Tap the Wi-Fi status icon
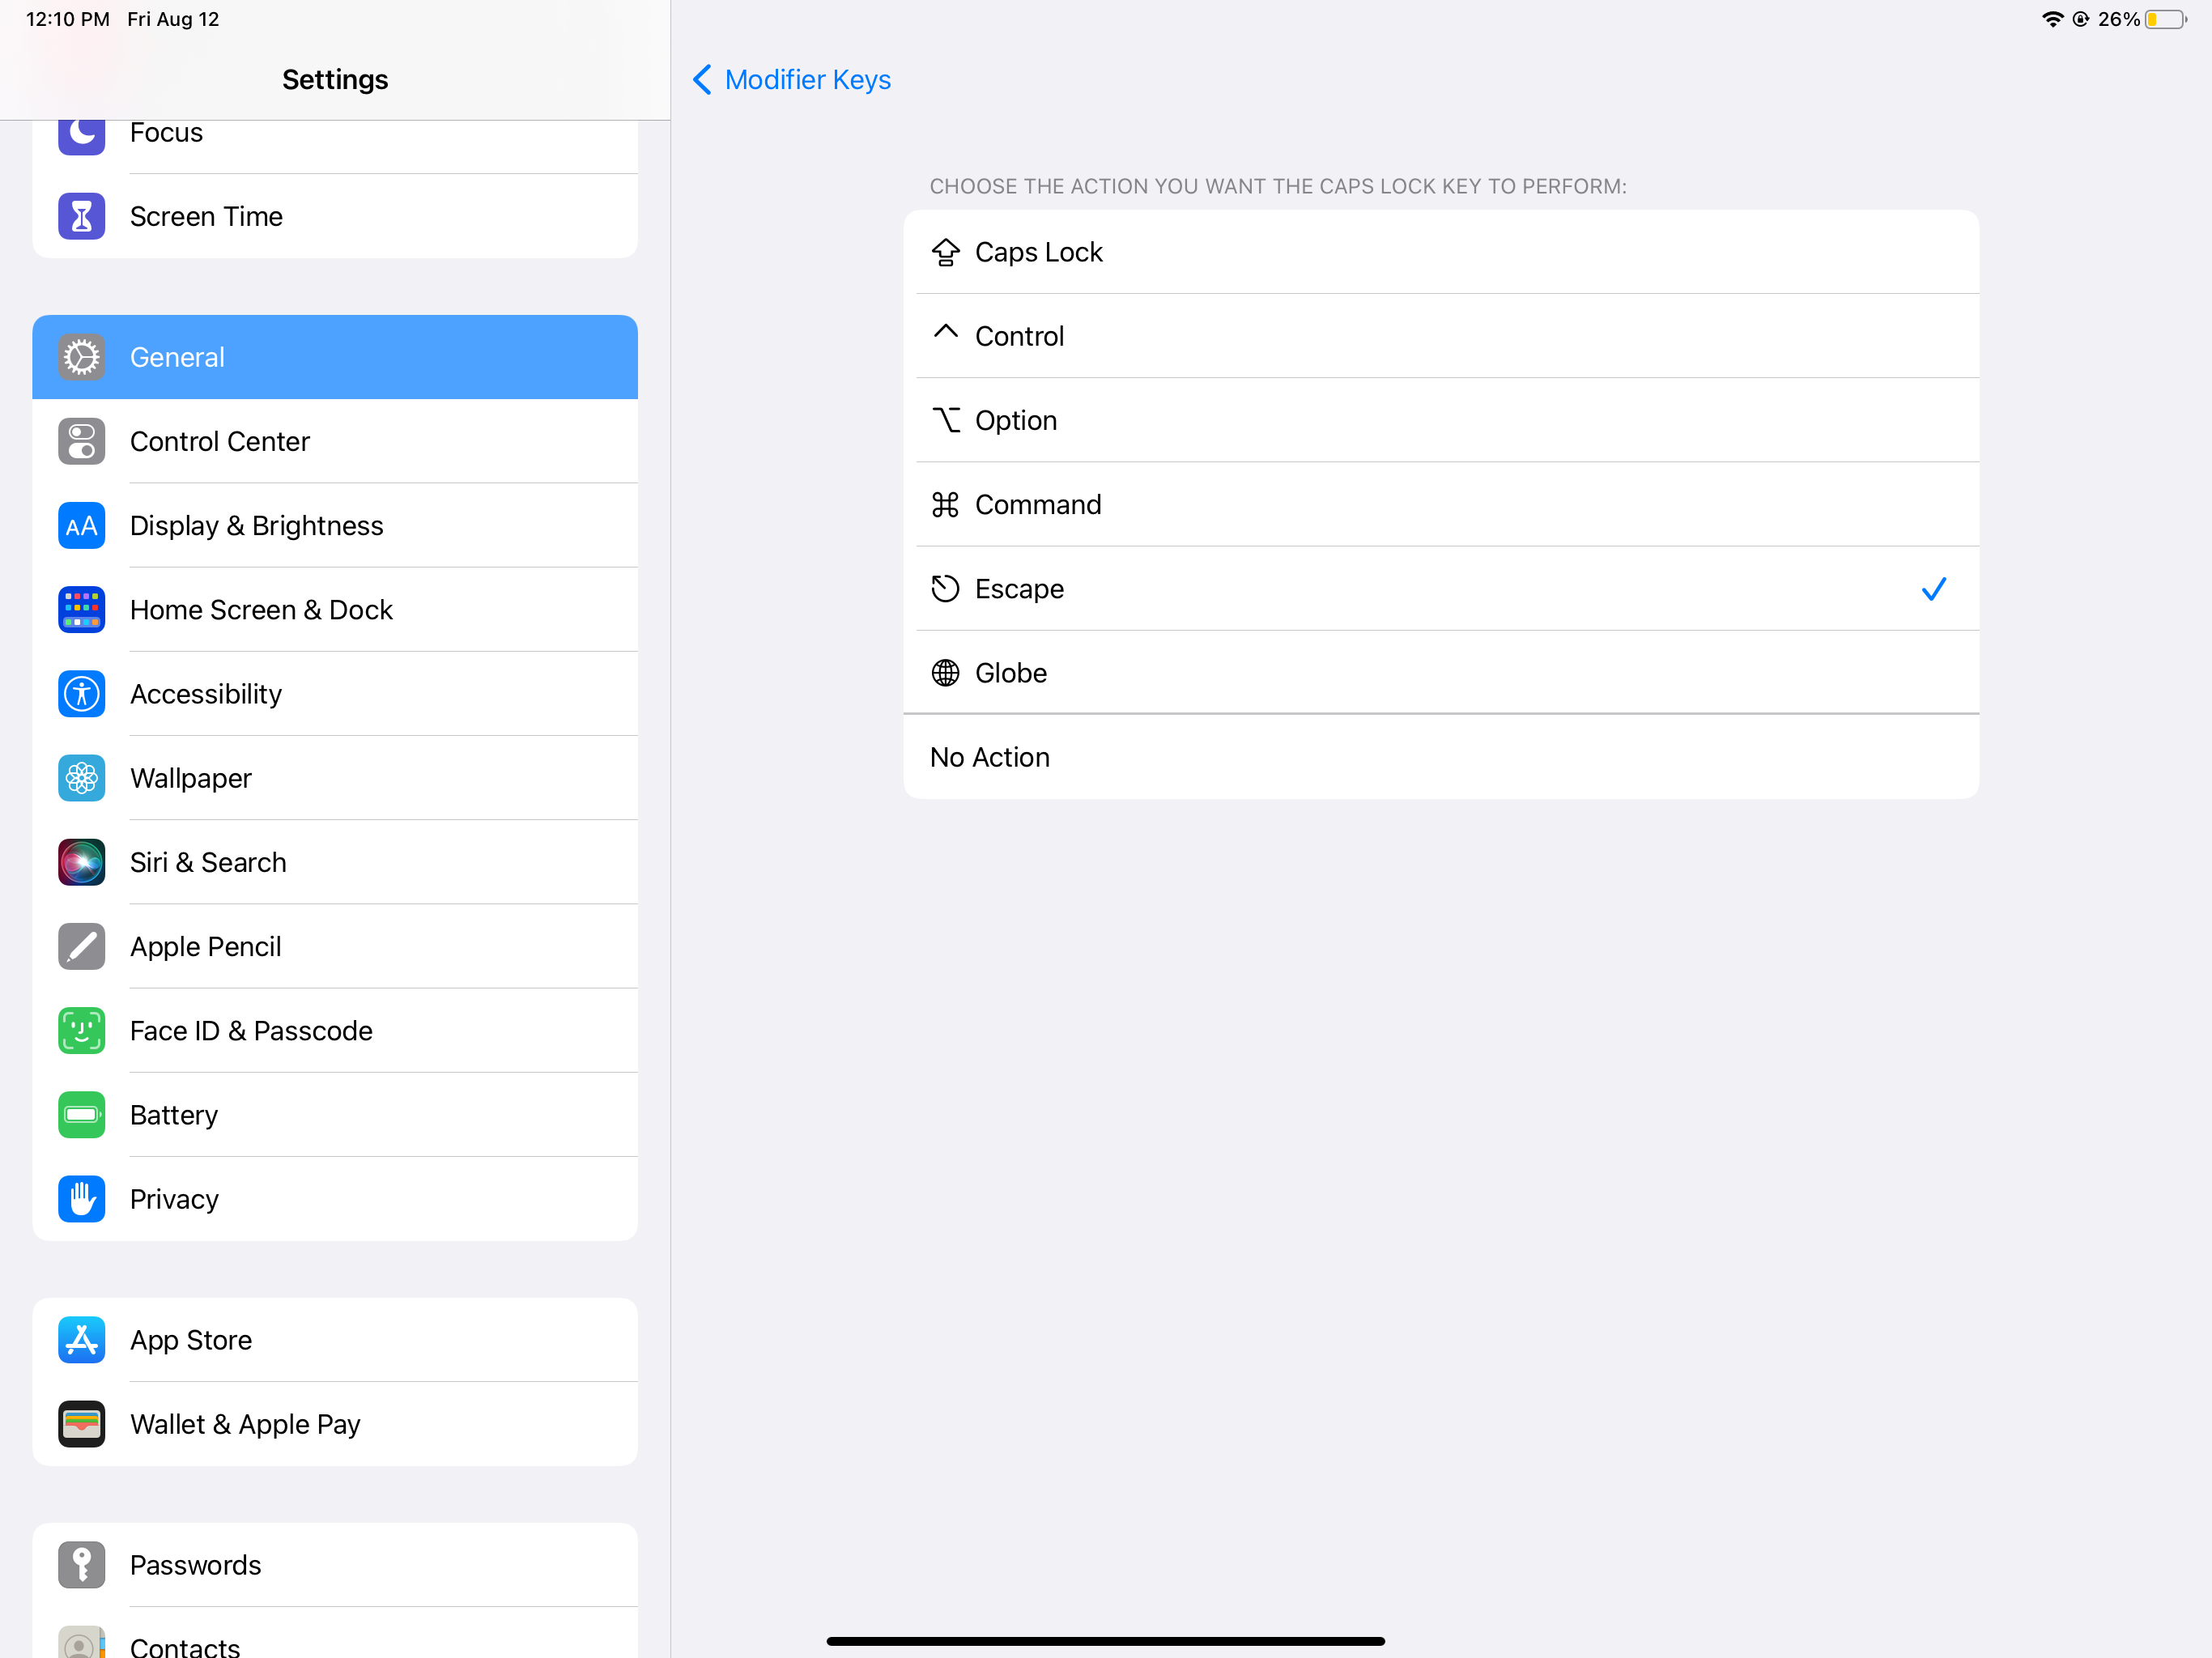The image size is (2212, 1658). (x=2051, y=19)
